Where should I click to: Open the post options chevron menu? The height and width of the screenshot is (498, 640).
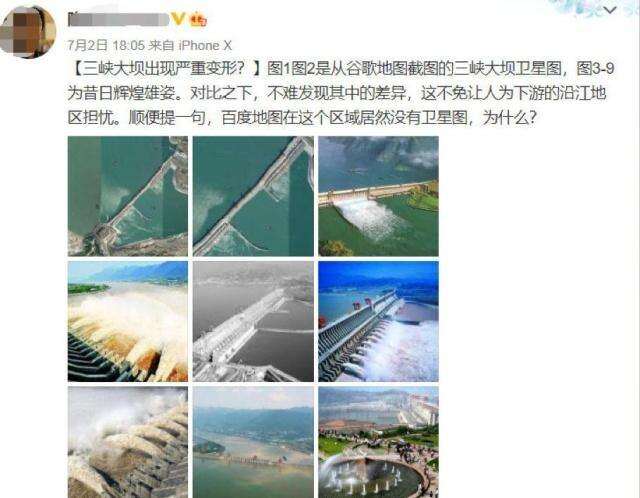[x=610, y=10]
